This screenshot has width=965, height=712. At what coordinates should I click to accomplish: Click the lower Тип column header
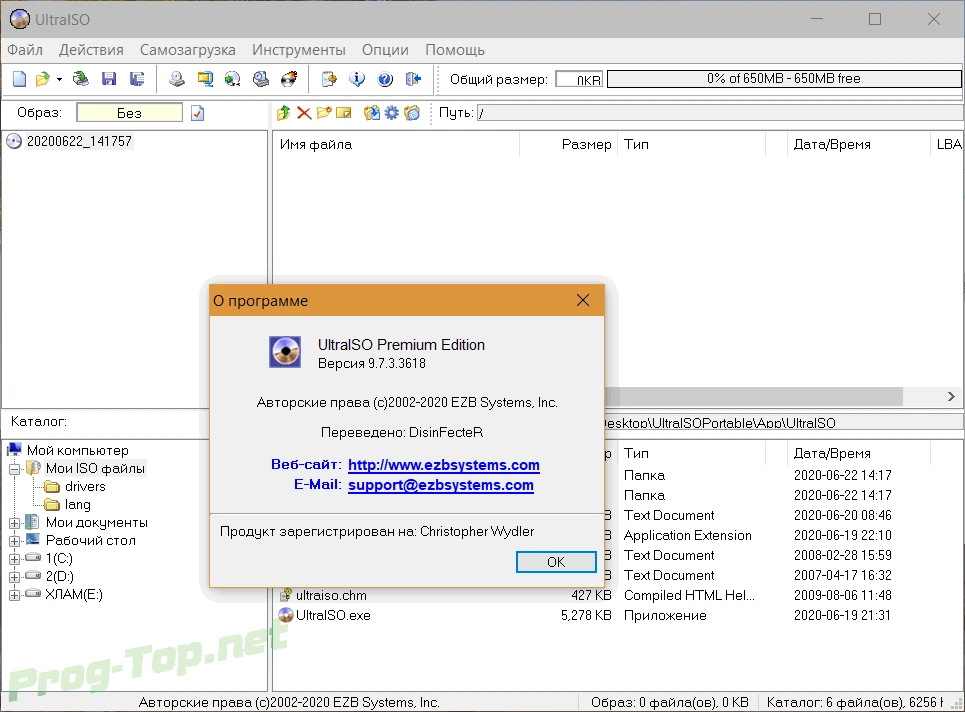coord(691,454)
